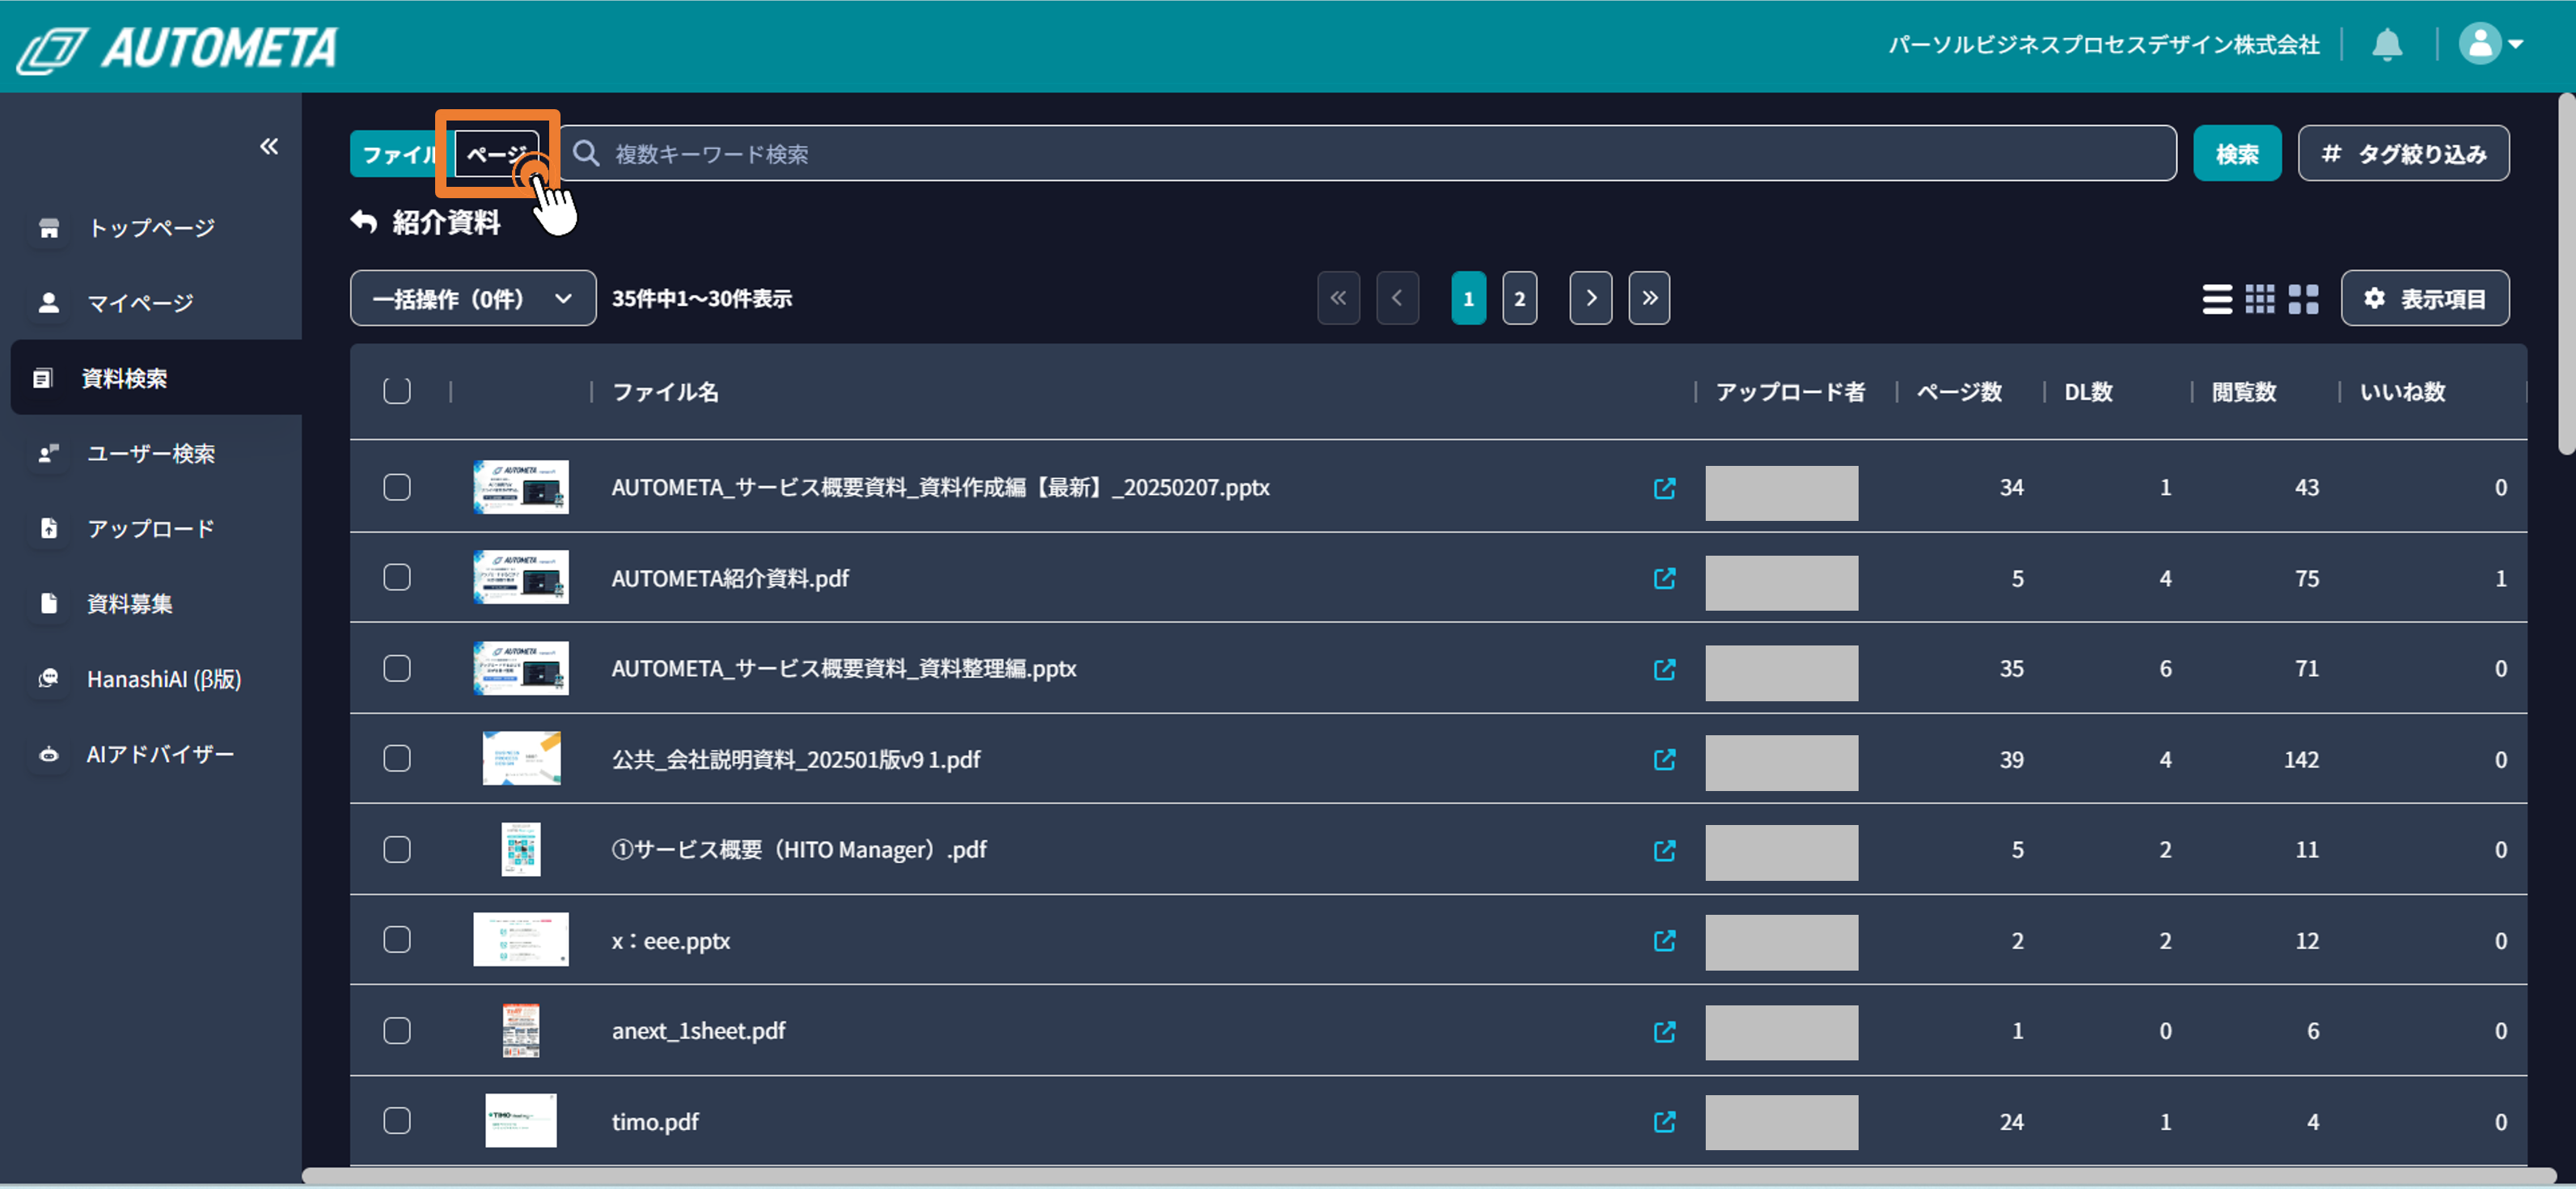The height and width of the screenshot is (1189, 2576).
Task: Switch to small grid view icon
Action: click(x=2260, y=299)
